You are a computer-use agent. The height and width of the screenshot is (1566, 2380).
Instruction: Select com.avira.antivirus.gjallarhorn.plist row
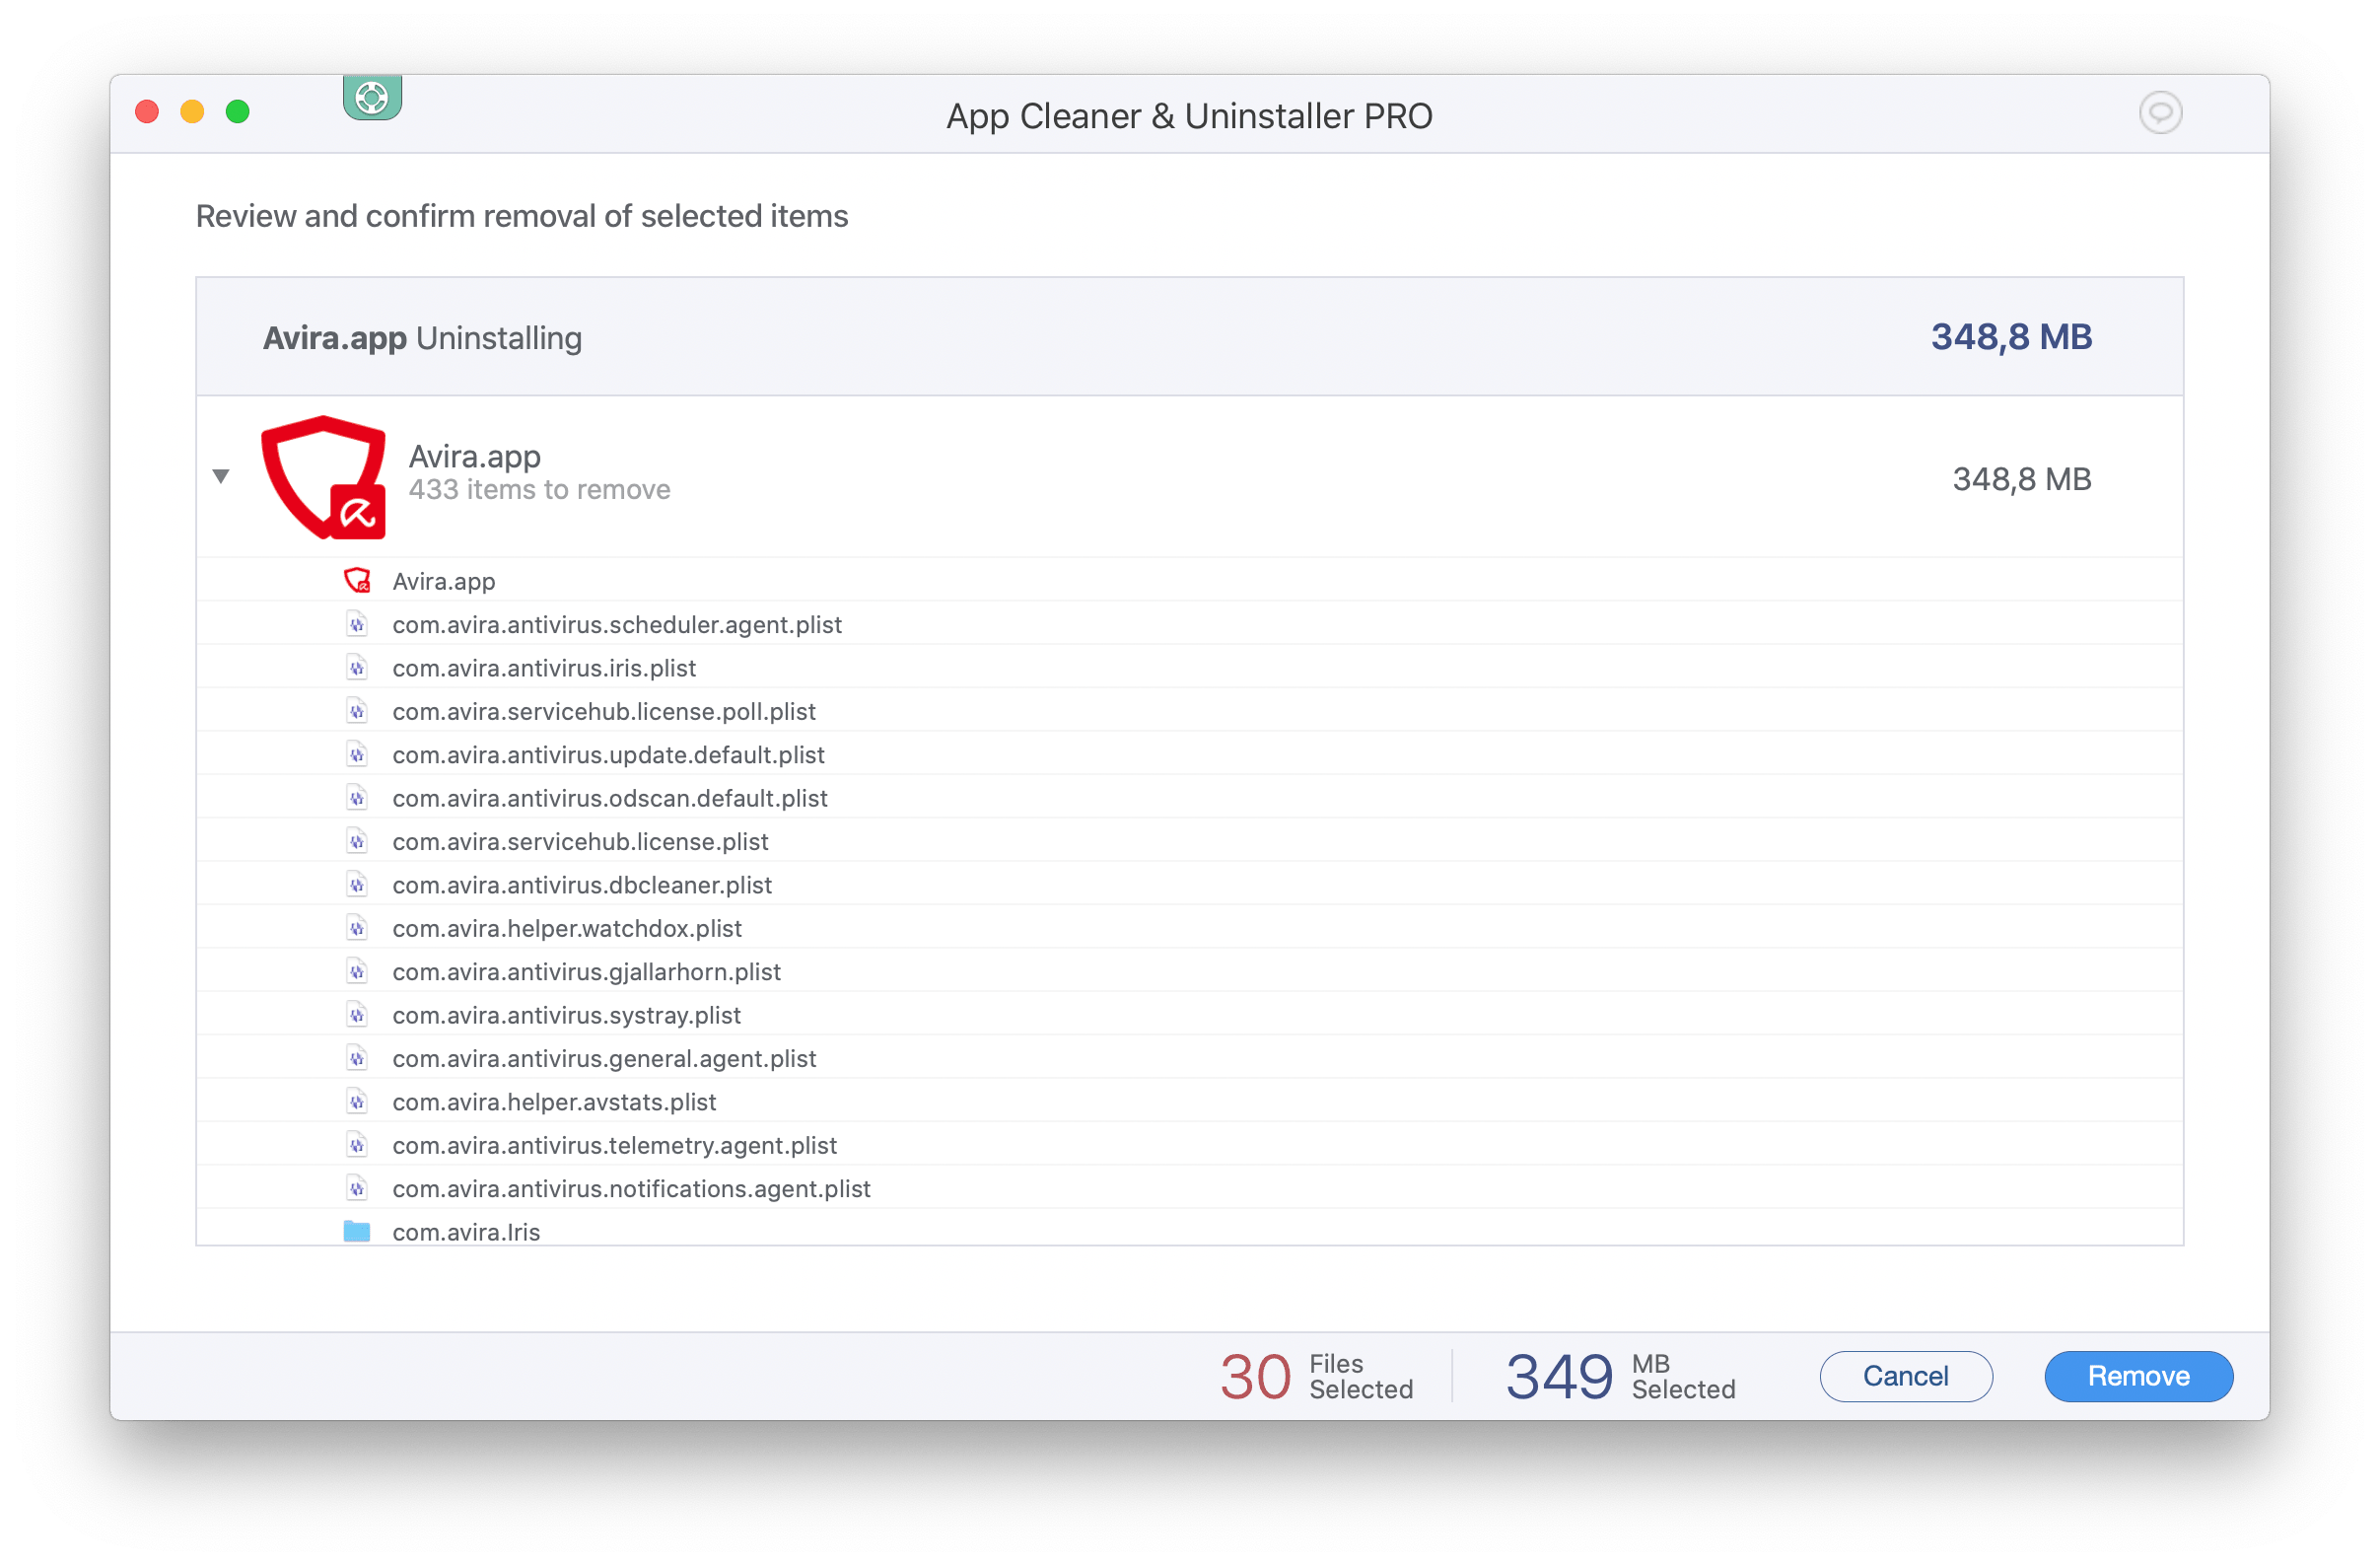coord(586,972)
